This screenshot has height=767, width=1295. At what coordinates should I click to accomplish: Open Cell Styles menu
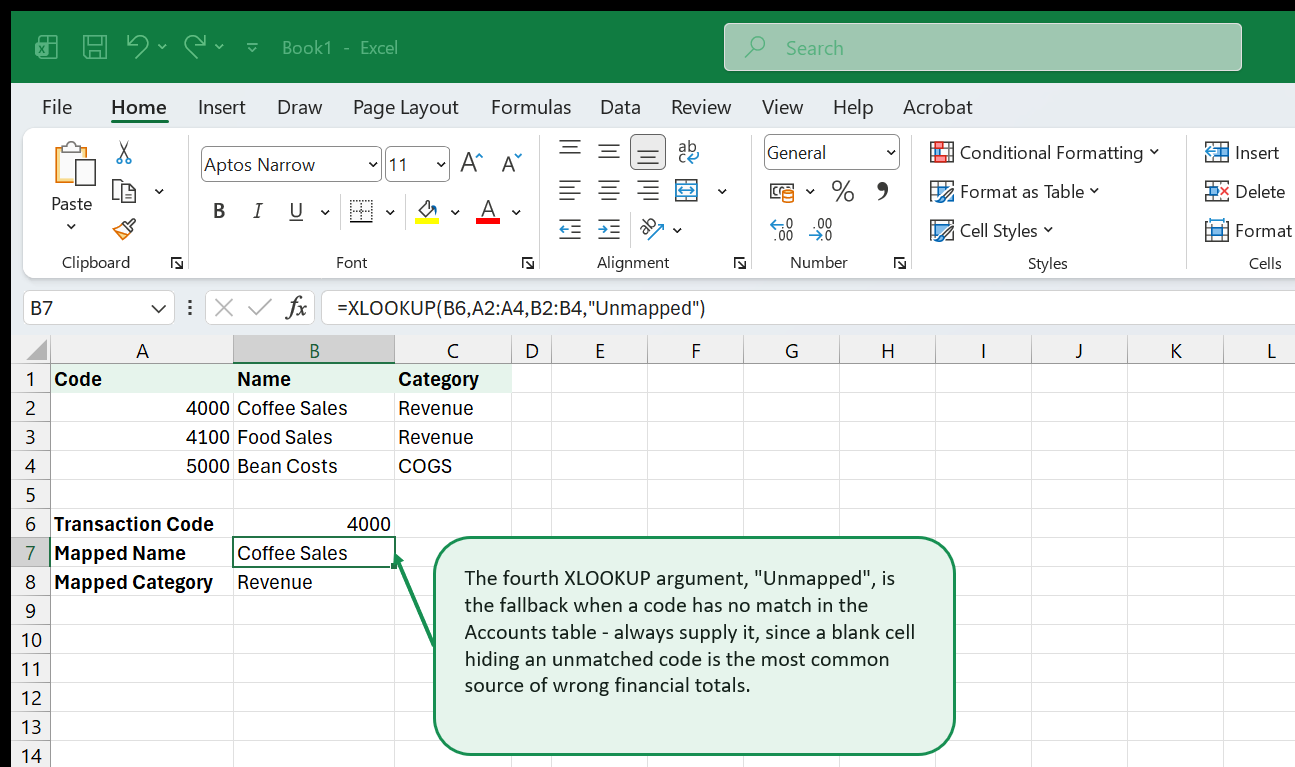991,230
